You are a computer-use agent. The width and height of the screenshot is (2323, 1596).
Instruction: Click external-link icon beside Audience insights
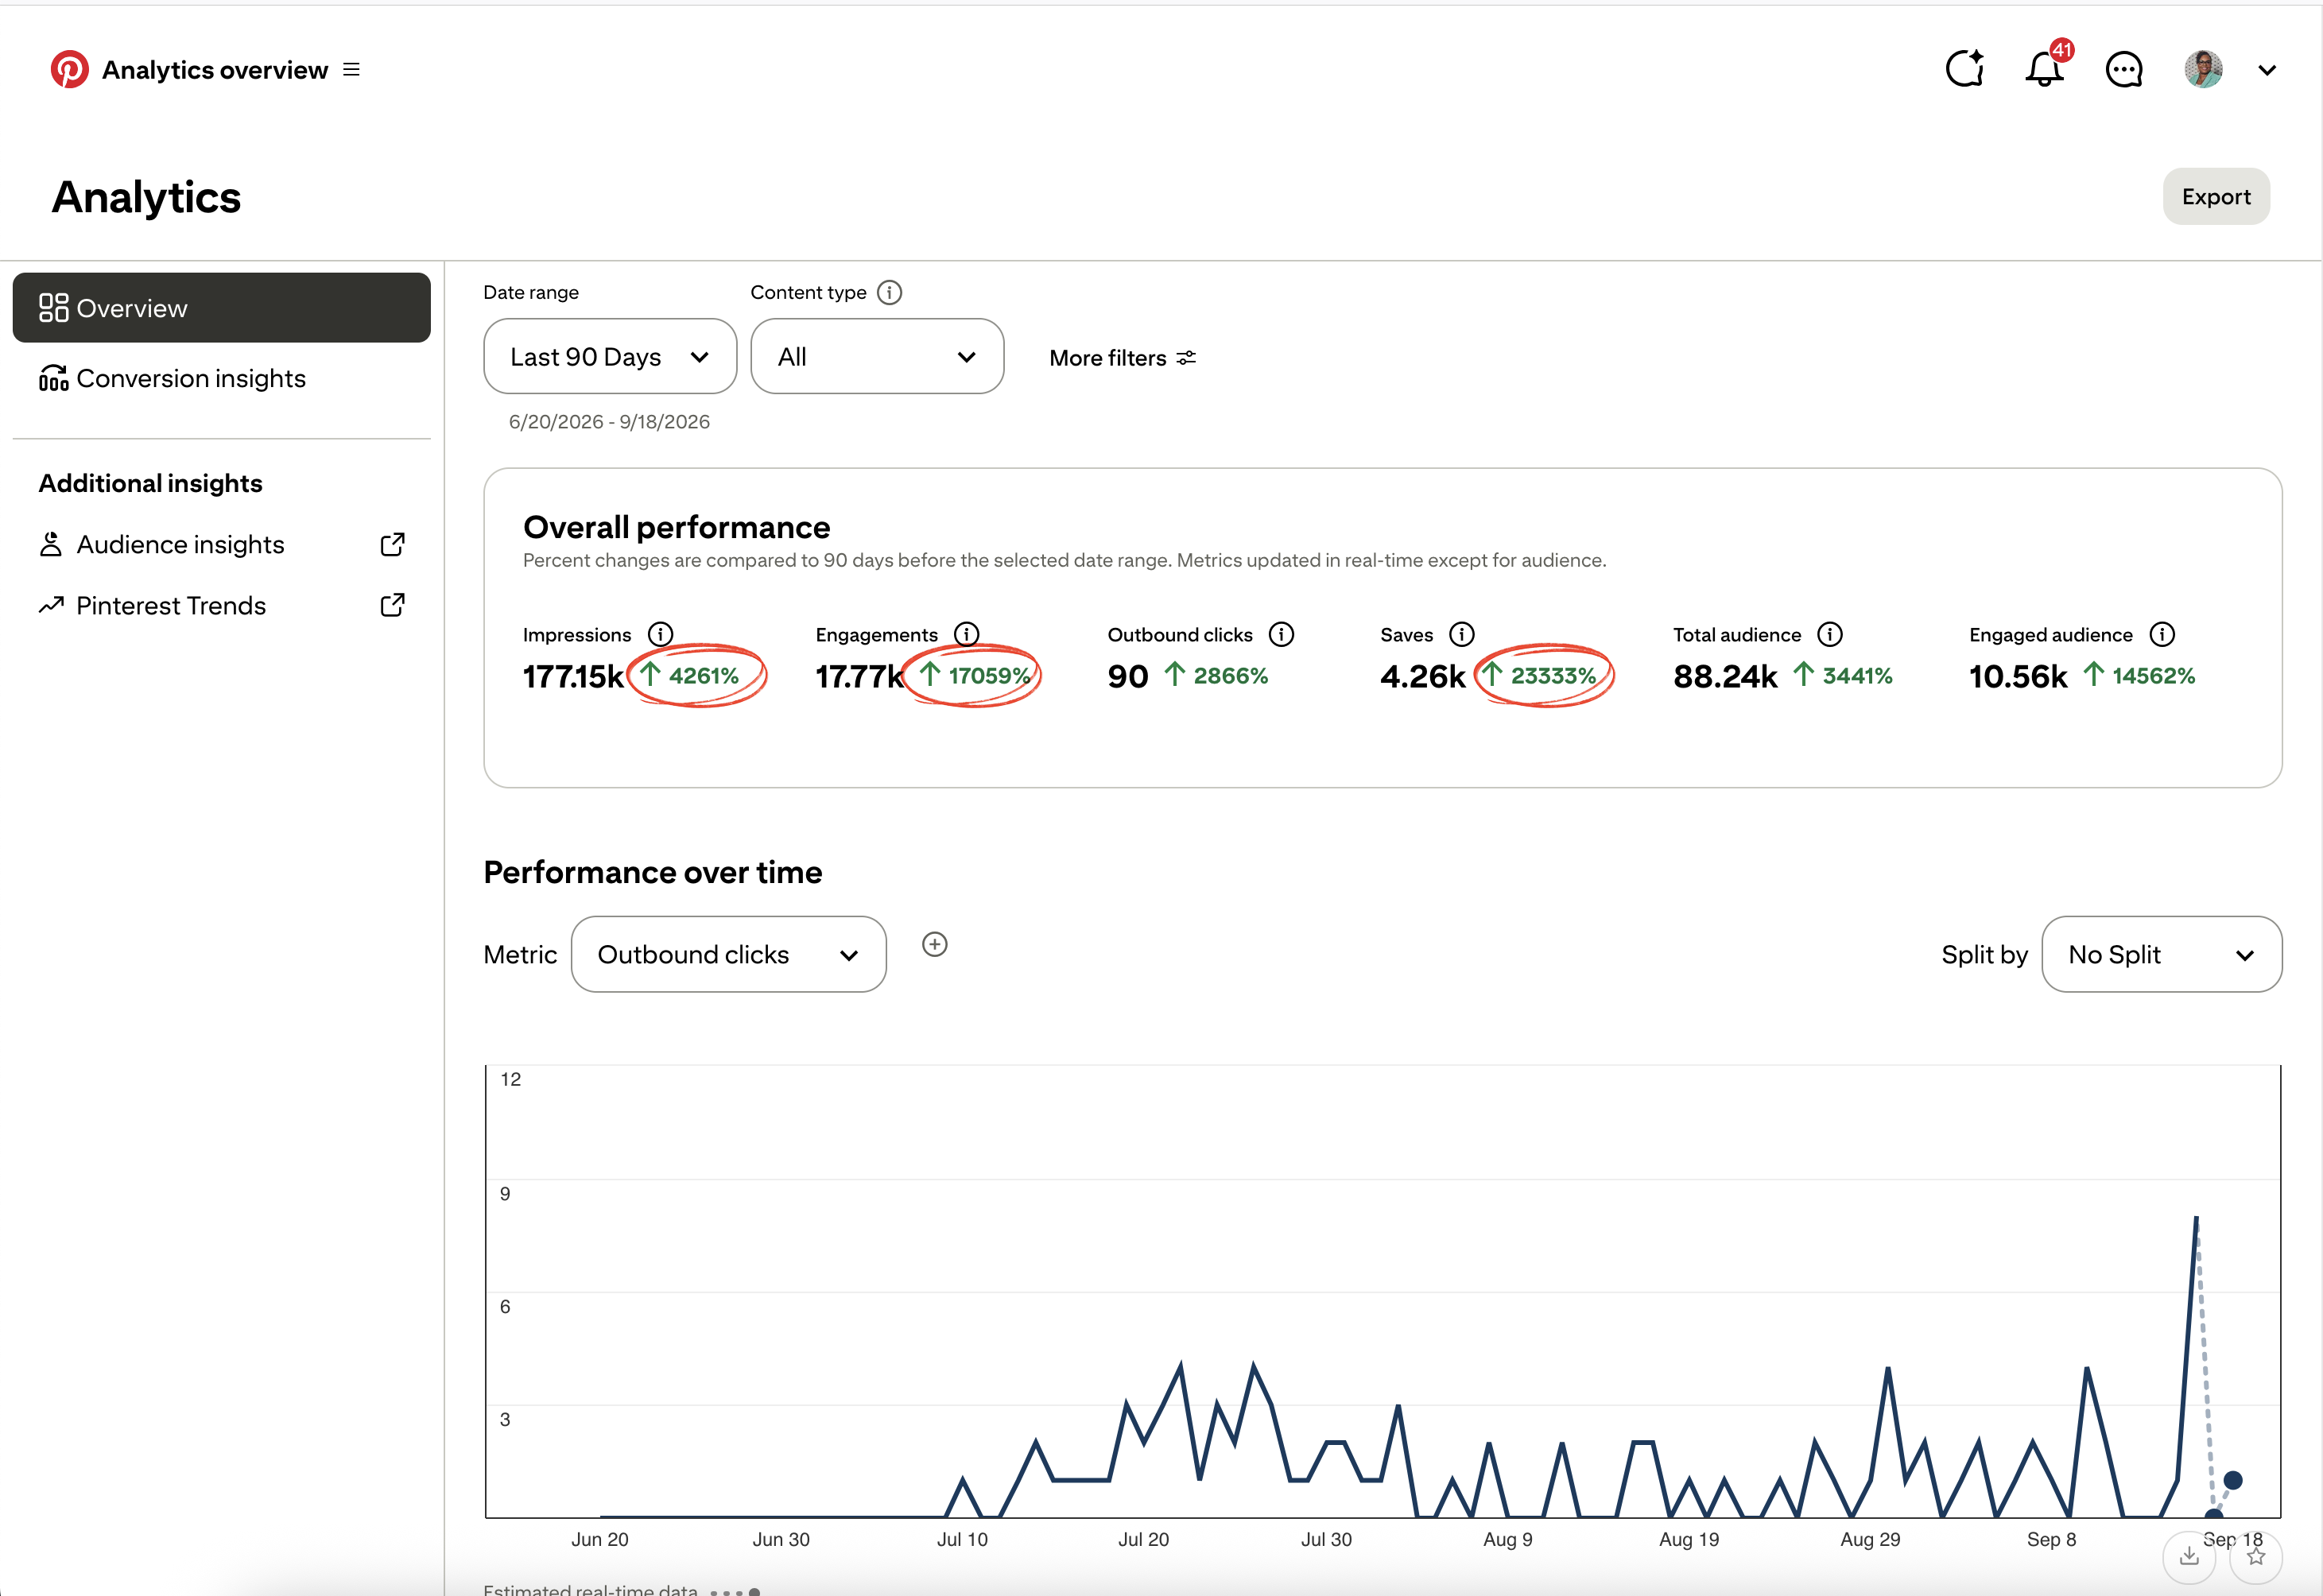tap(392, 544)
